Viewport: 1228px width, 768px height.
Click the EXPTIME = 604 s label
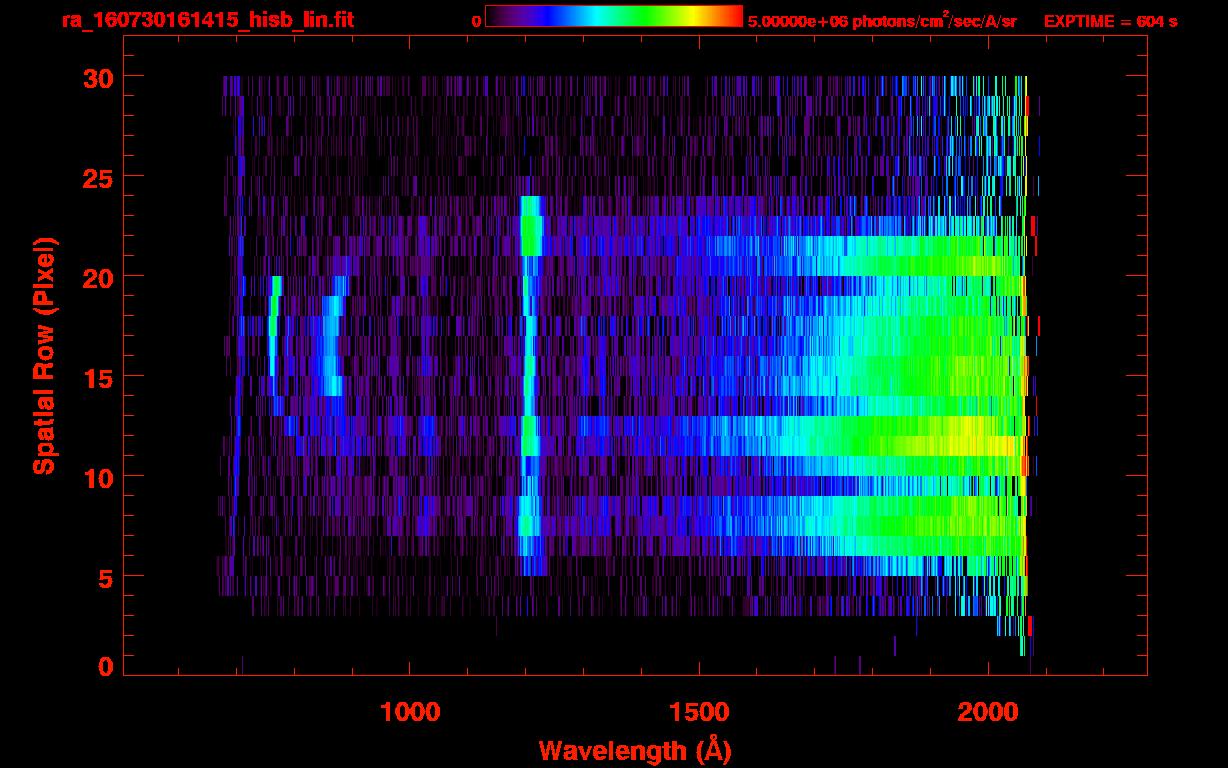pyautogui.click(x=1110, y=21)
